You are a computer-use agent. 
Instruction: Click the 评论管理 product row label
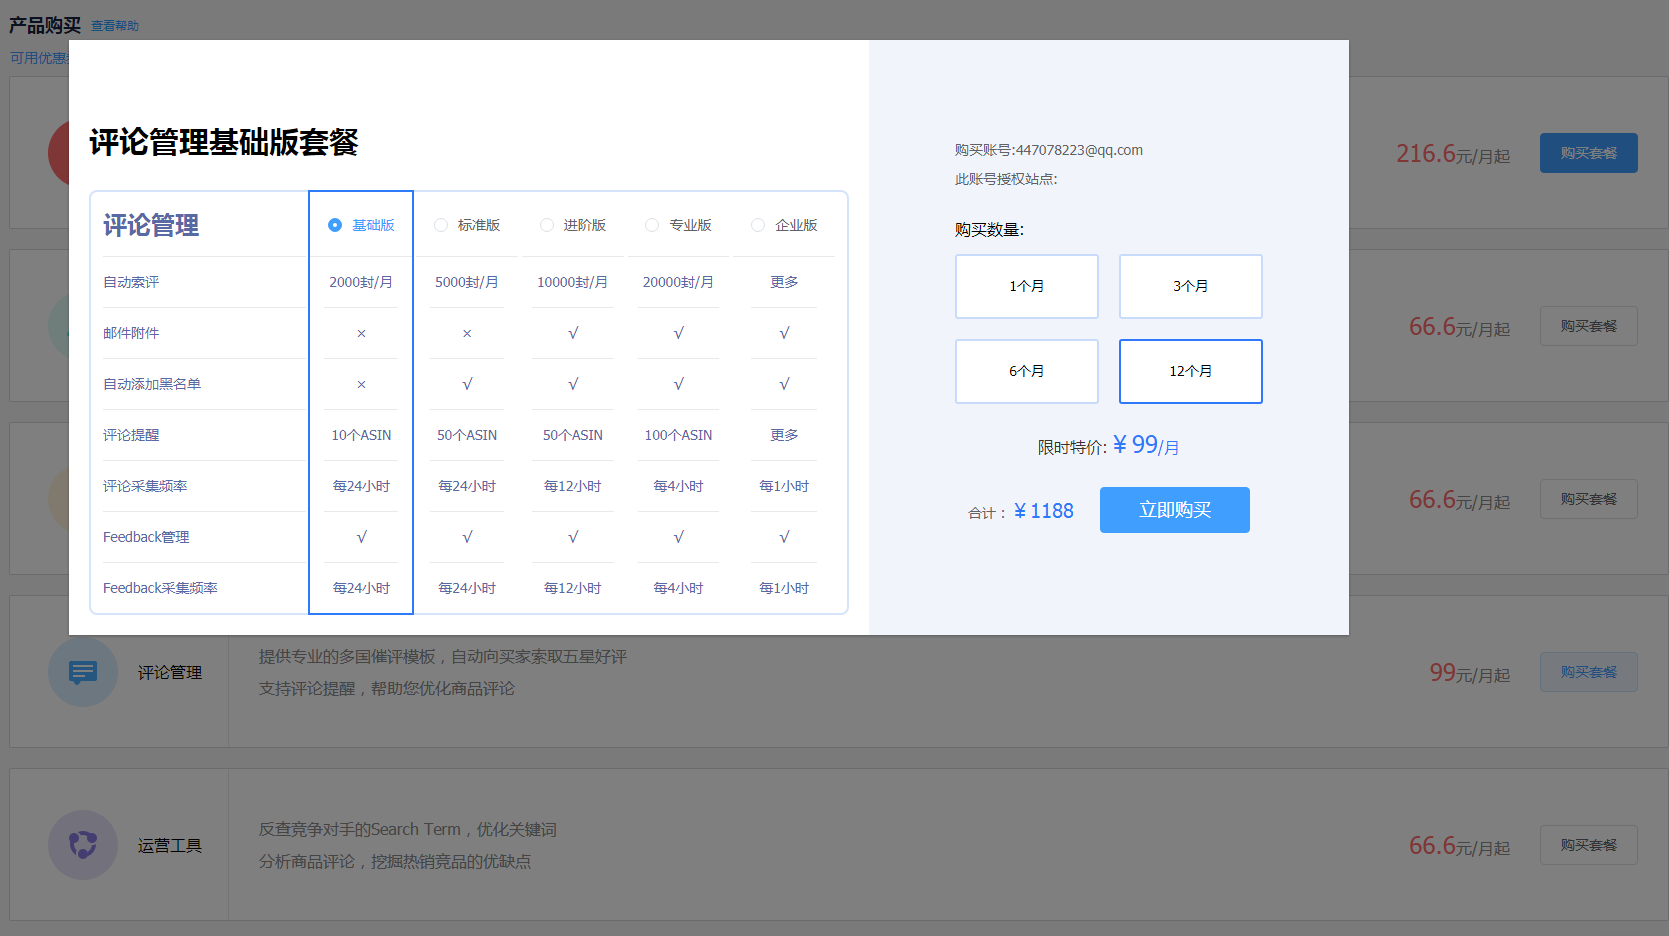[170, 672]
